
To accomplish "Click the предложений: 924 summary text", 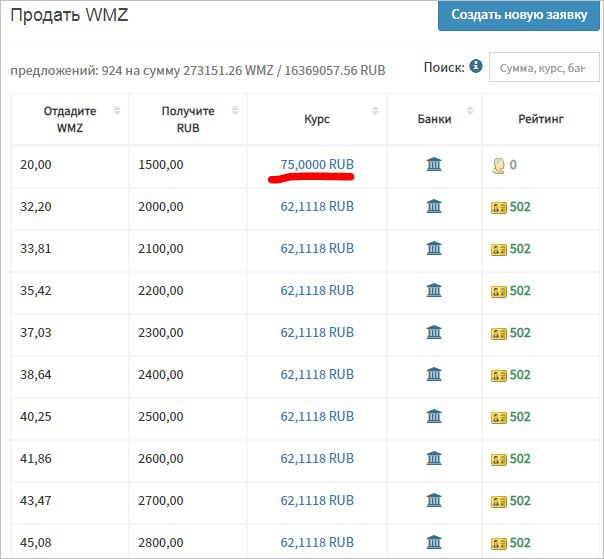I will click(198, 71).
